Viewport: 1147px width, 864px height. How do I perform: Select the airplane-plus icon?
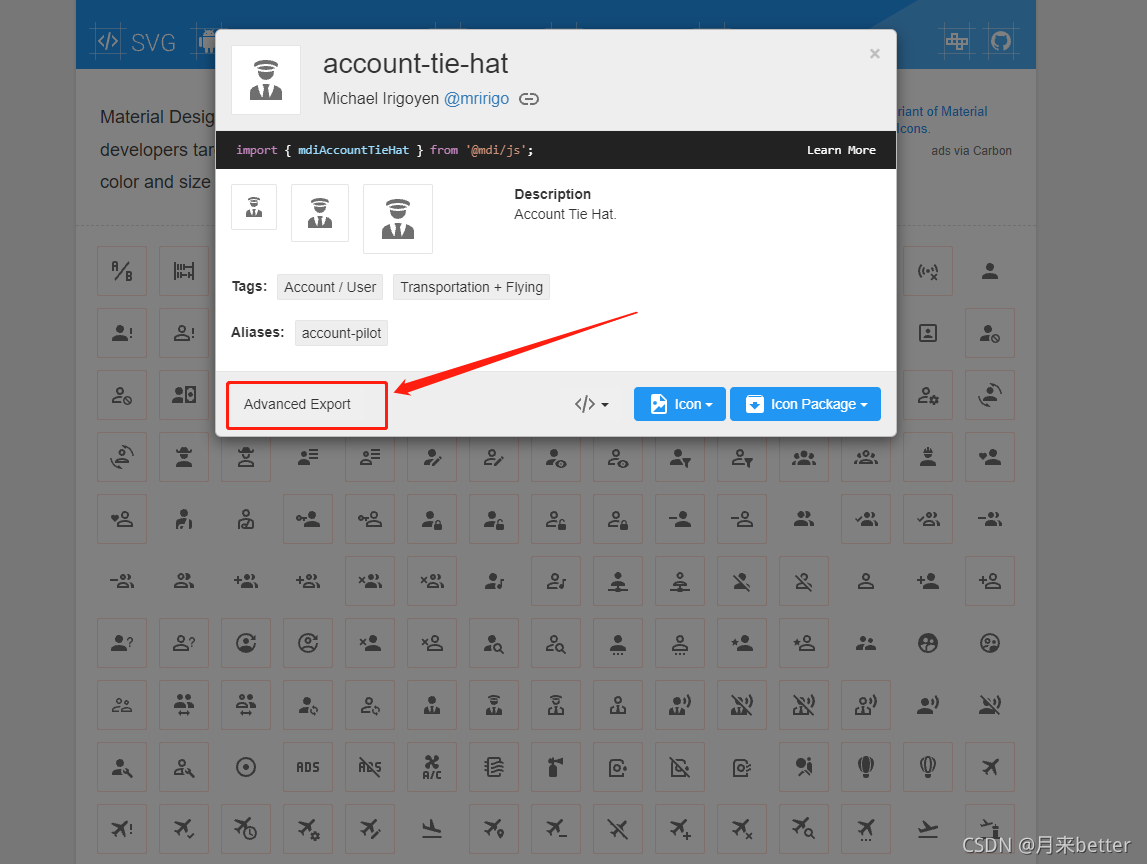(x=680, y=829)
